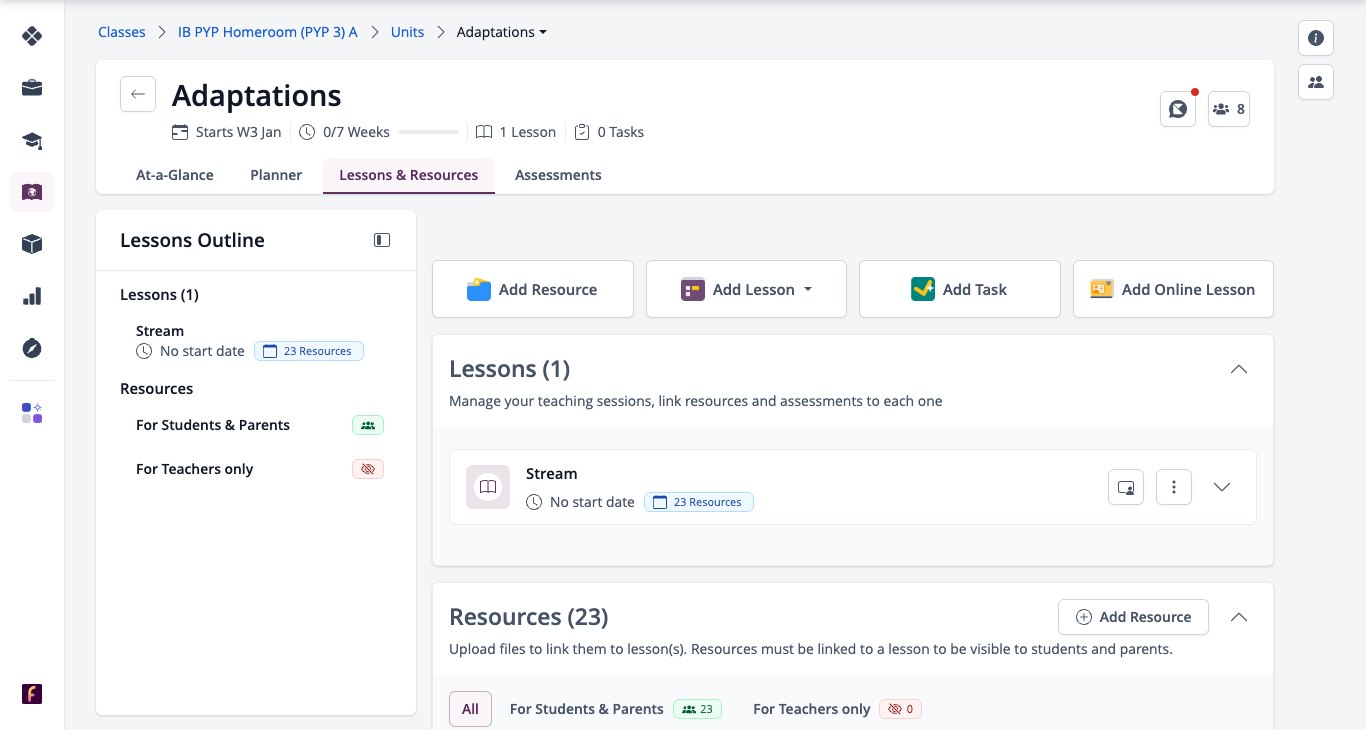This screenshot has width=1366, height=730.
Task: Switch to the At-a-Glance tab
Action: [175, 175]
